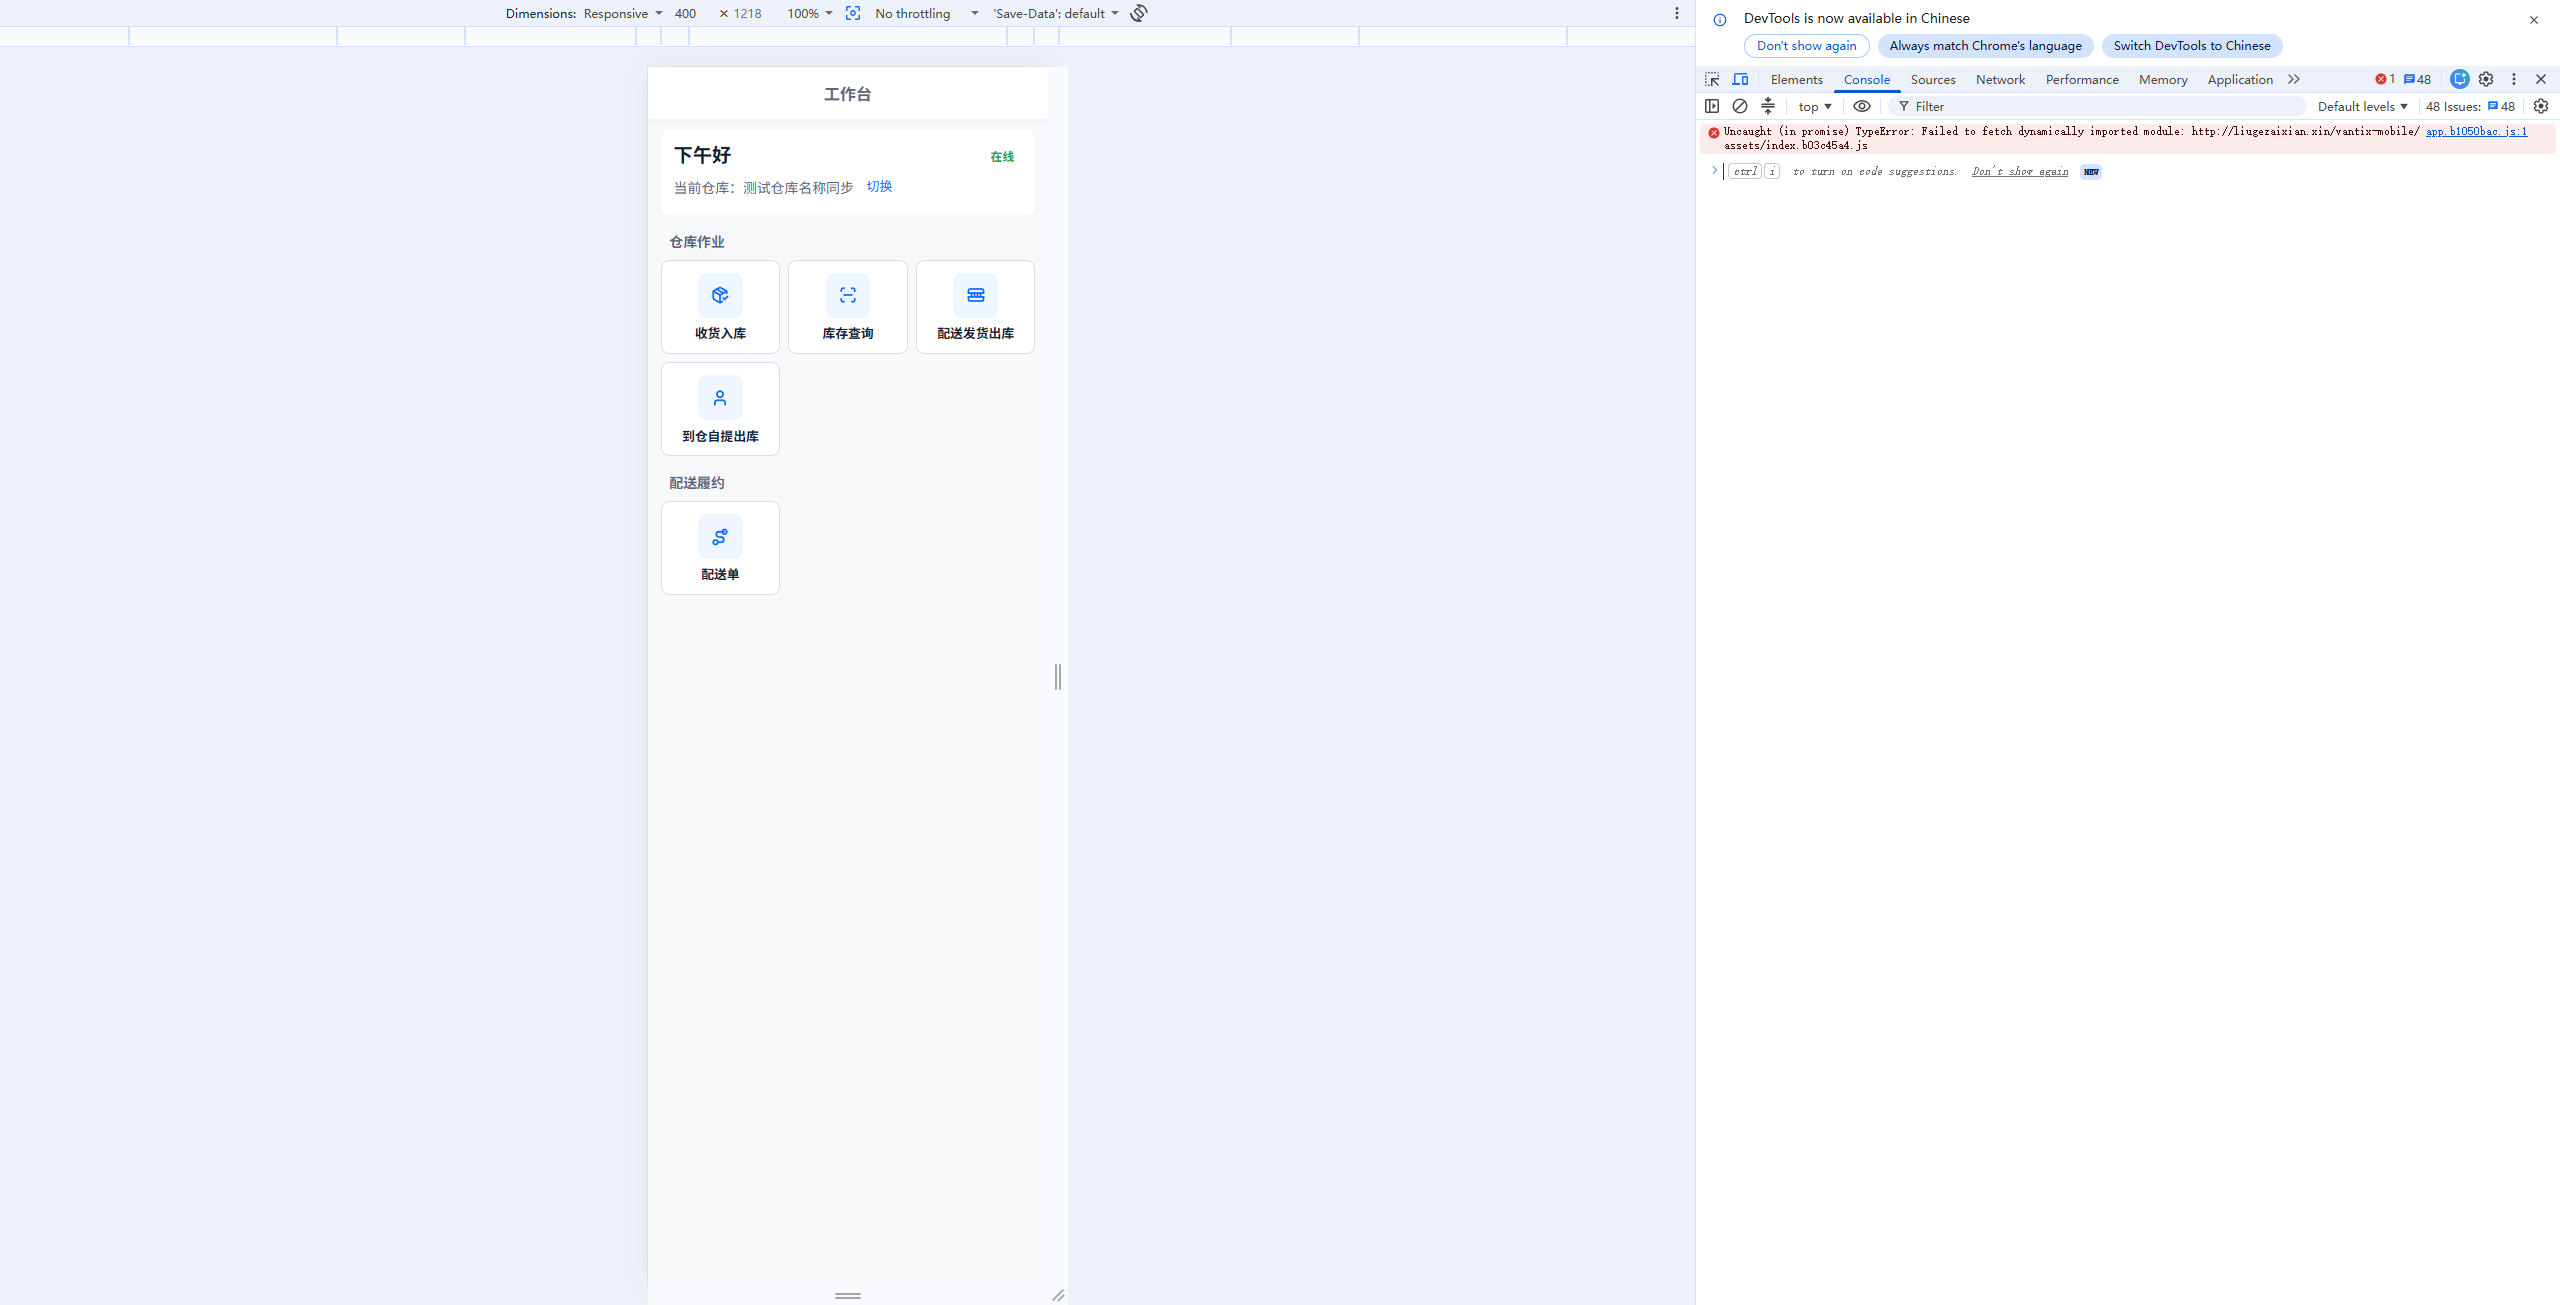Open the 配送发货出库 card
The image size is (2560, 1305).
[x=975, y=307]
